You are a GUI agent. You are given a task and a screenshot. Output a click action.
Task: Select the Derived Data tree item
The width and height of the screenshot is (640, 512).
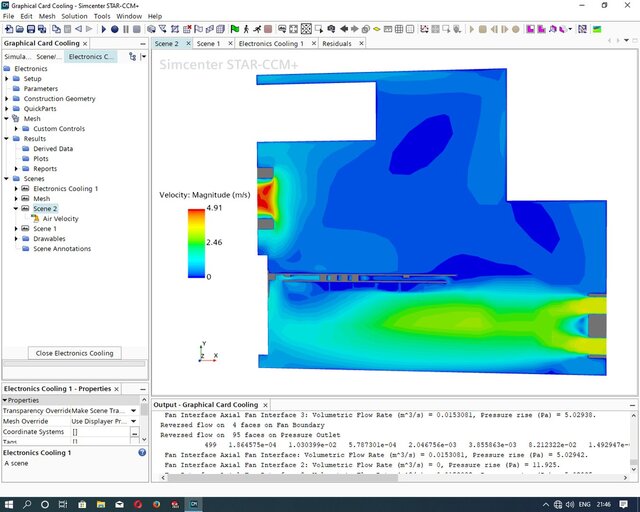[53, 149]
